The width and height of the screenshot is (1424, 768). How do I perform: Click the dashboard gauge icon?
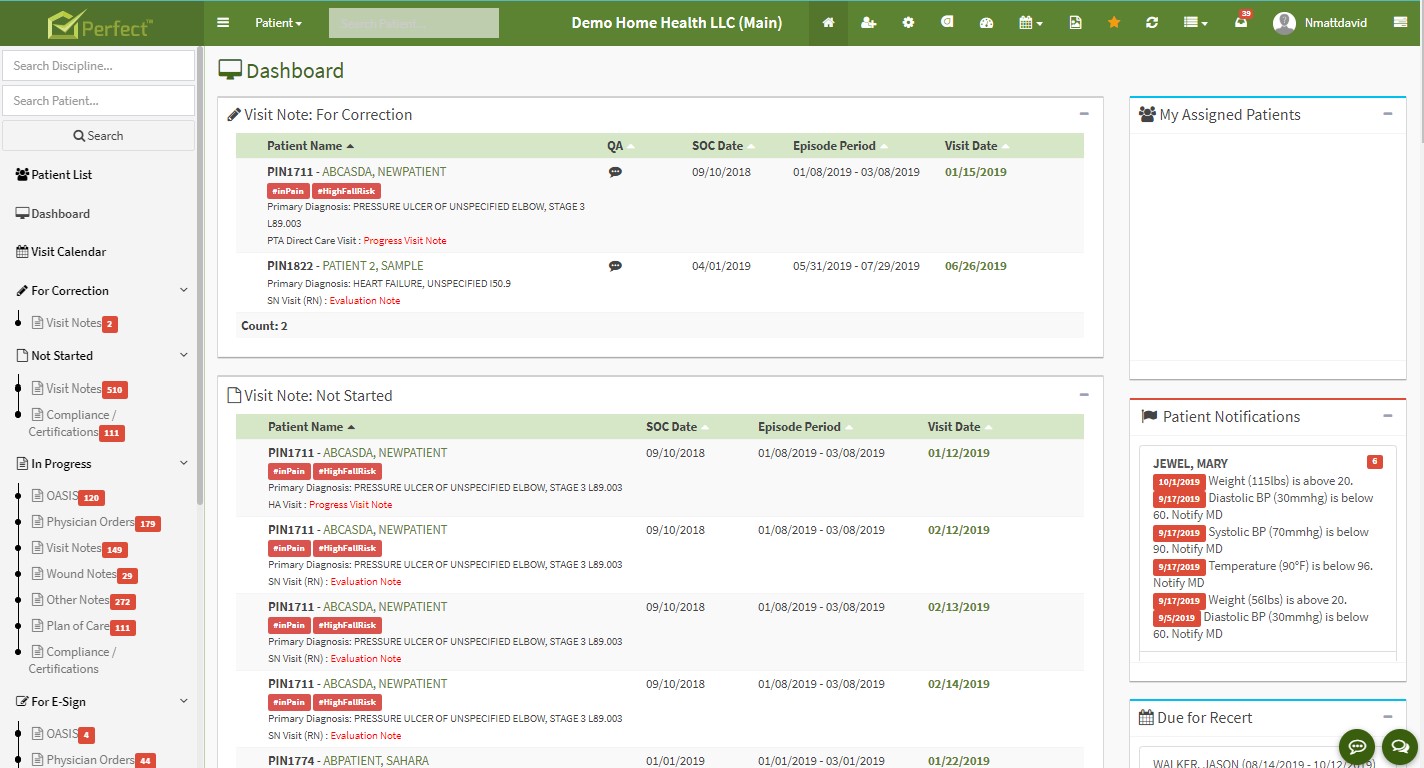986,23
